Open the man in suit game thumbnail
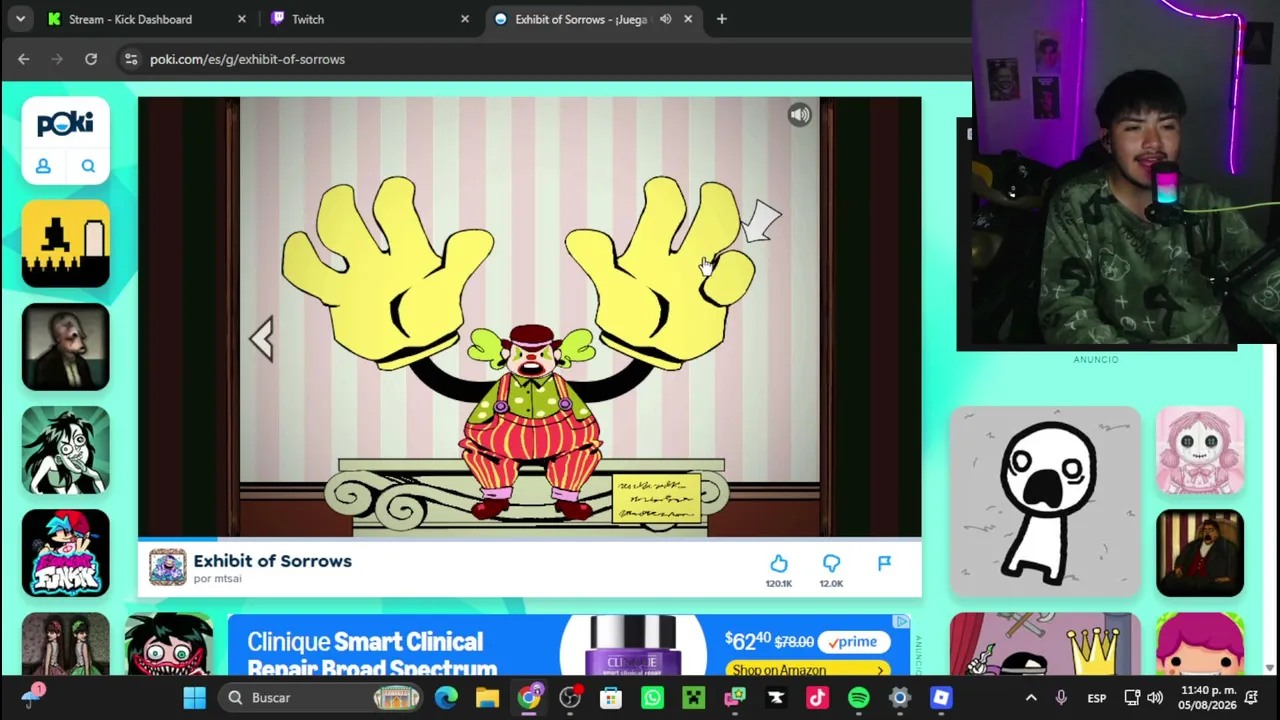 click(x=1200, y=553)
